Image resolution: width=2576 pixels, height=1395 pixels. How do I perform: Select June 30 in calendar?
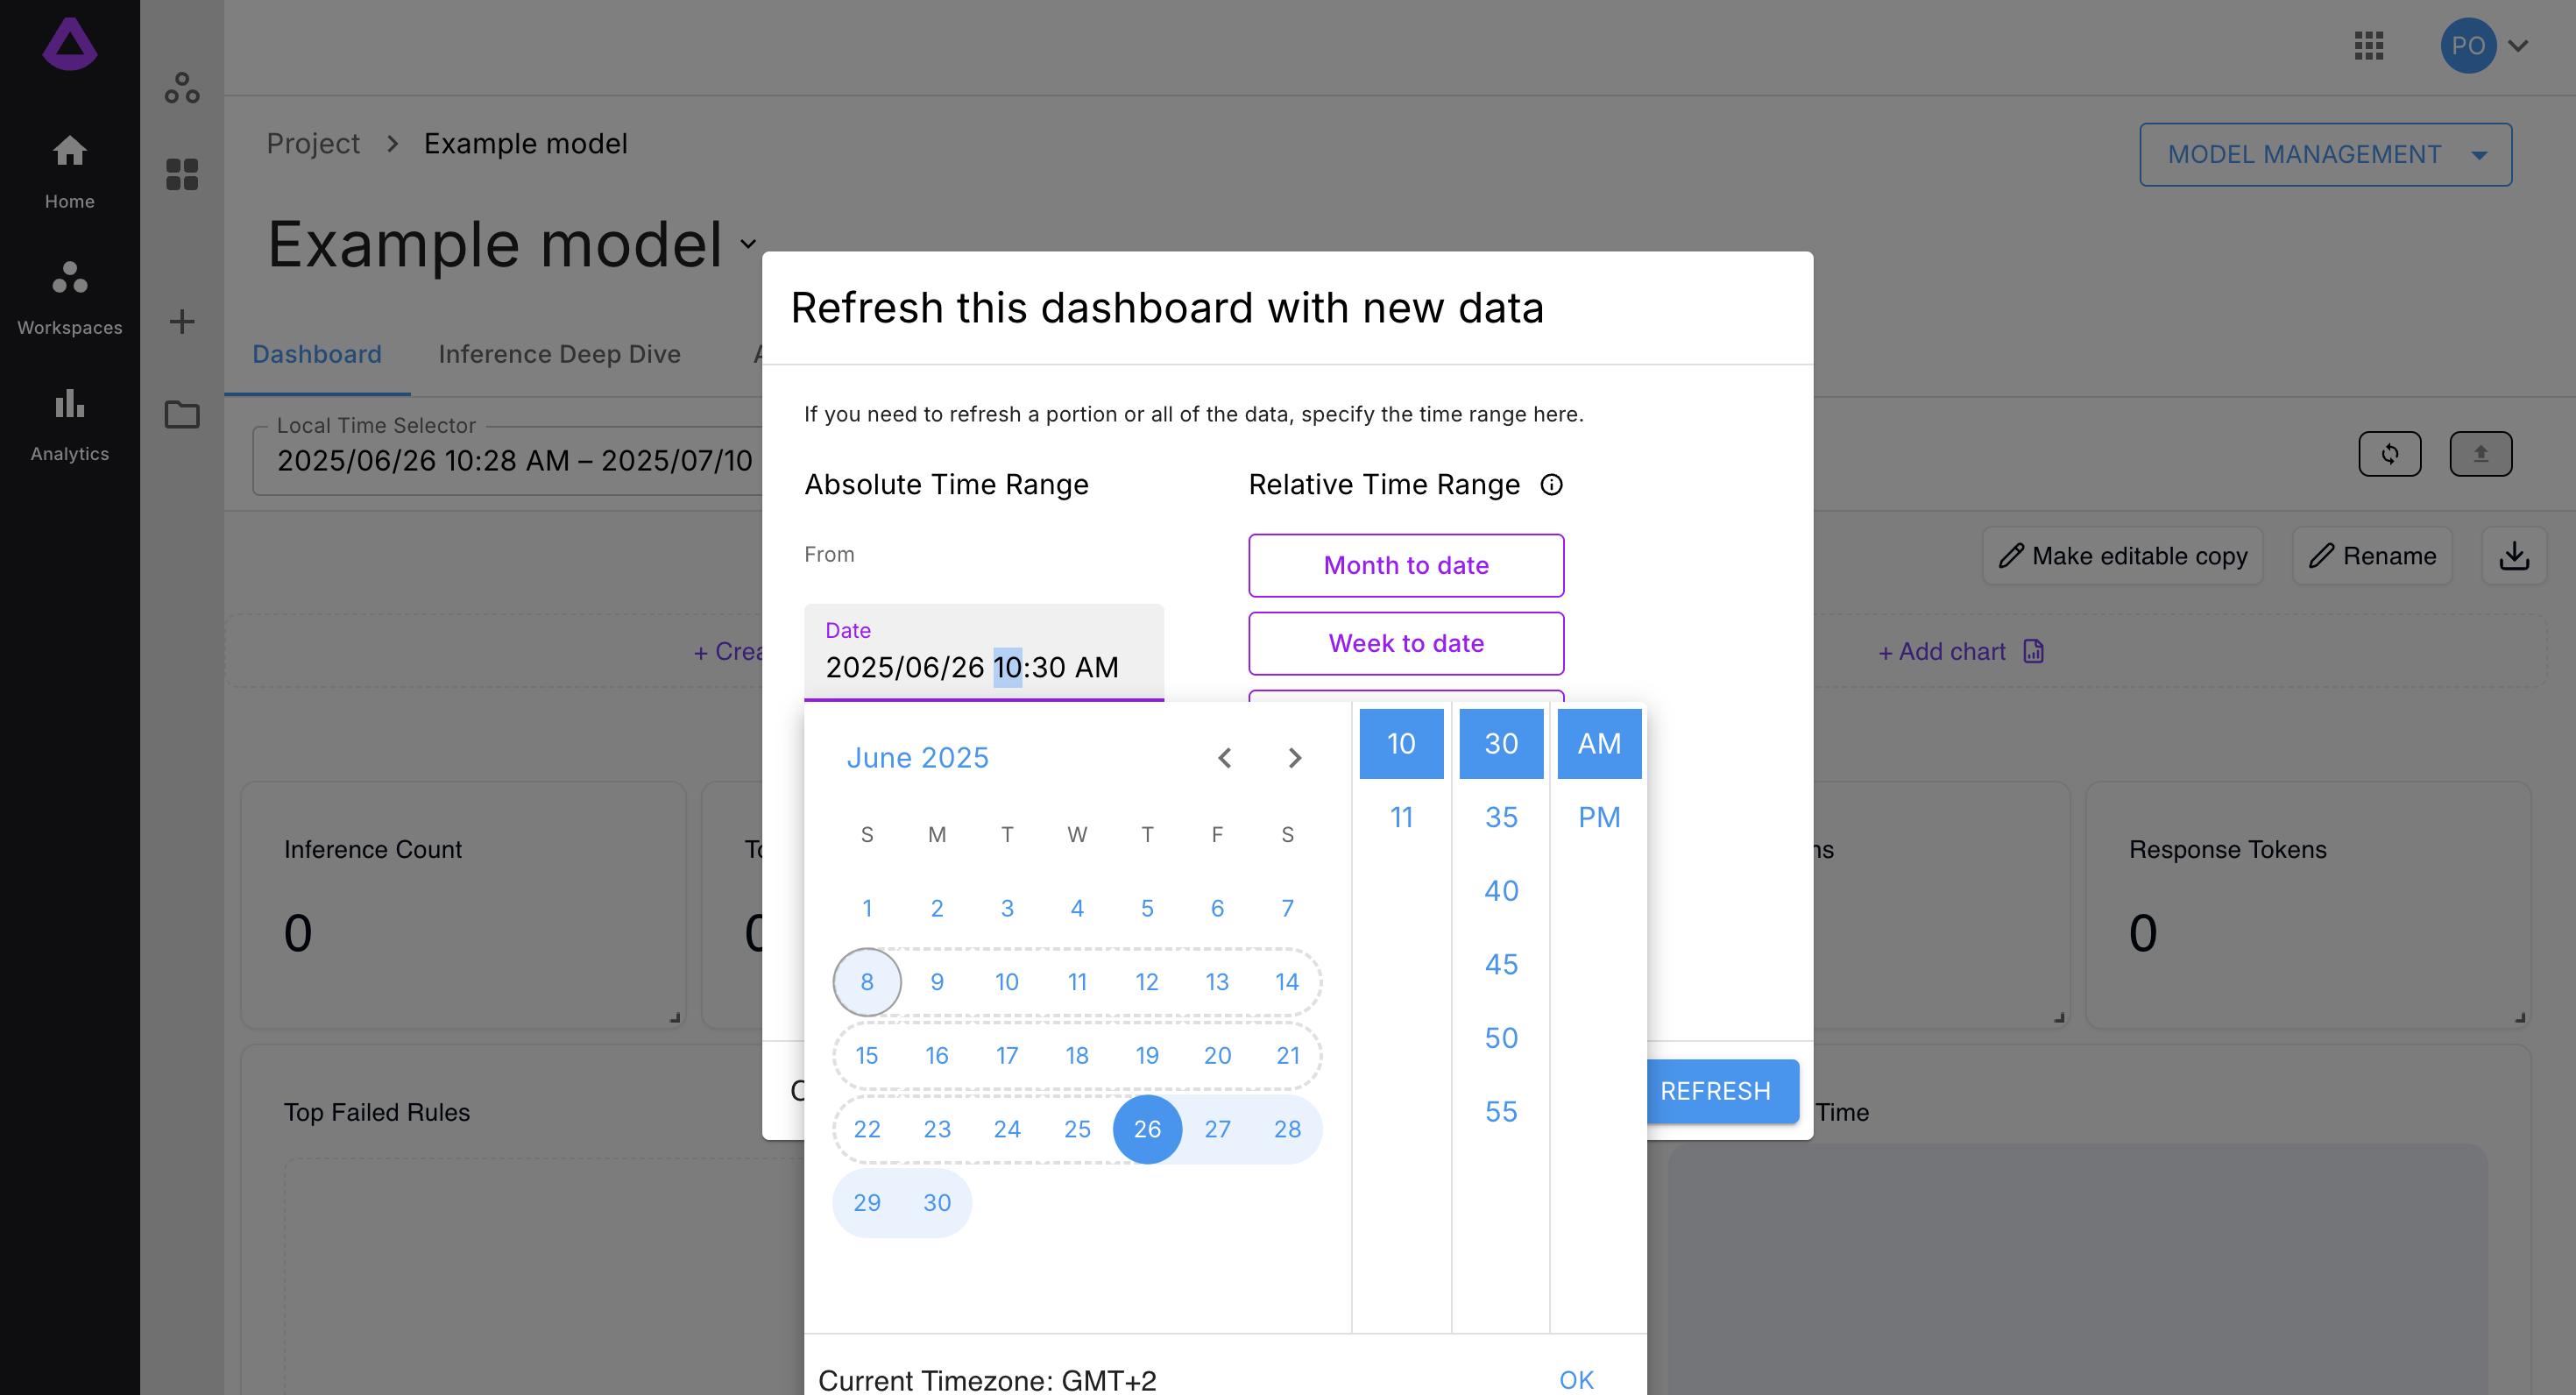(x=937, y=1202)
